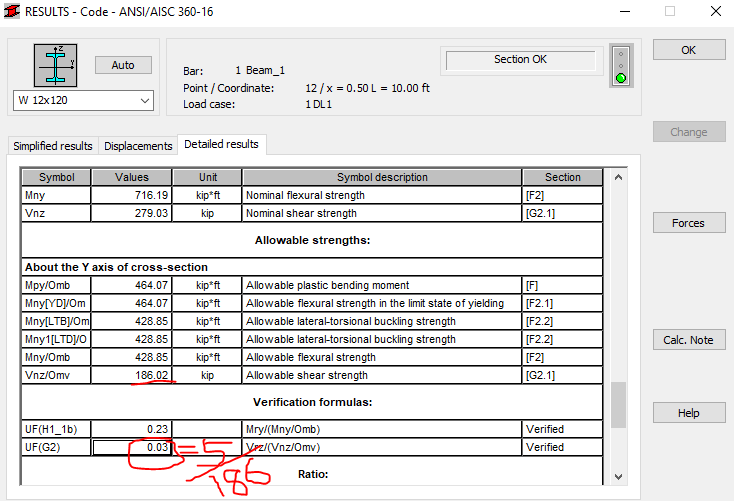This screenshot has width=734, height=501.
Task: Click the [F2.1] section reference cell
Action: [x=563, y=303]
